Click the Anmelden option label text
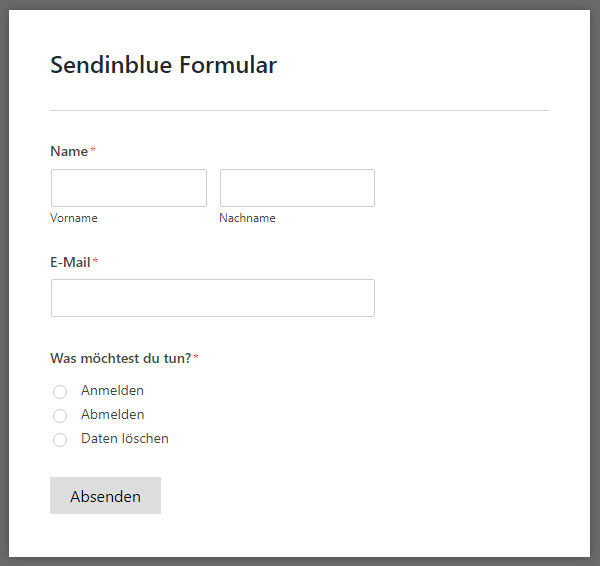 point(112,390)
